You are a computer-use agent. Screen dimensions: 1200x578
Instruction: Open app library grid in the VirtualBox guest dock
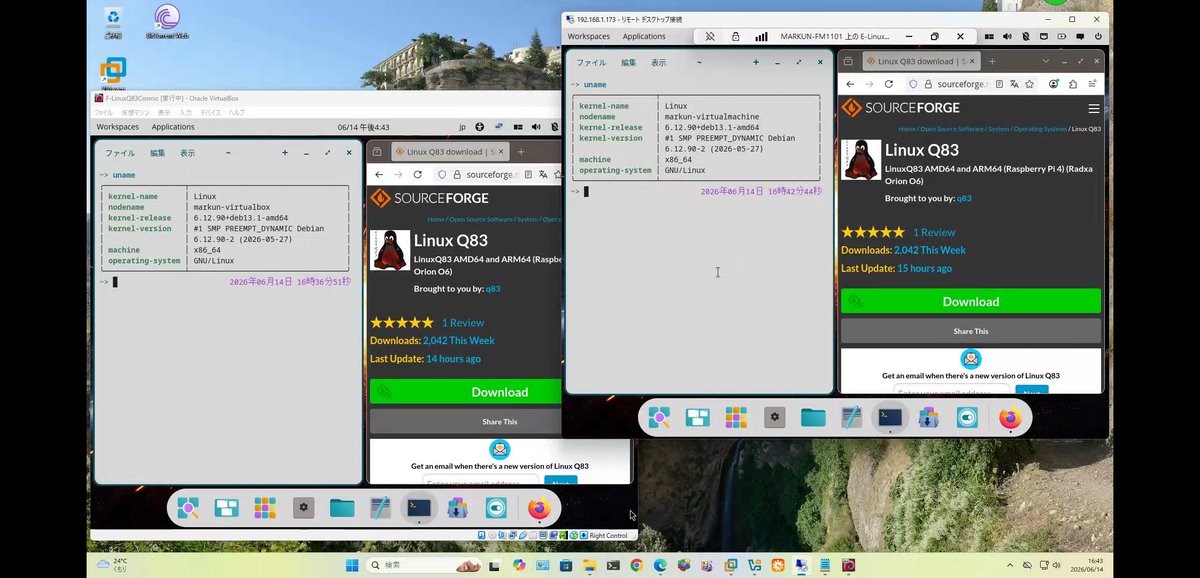pyautogui.click(x=265, y=508)
